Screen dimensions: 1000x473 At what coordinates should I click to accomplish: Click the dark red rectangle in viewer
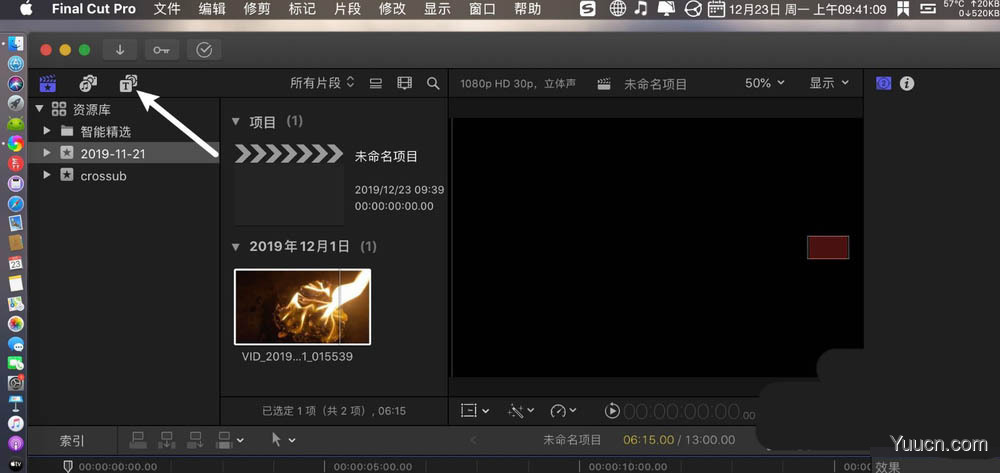[x=828, y=247]
